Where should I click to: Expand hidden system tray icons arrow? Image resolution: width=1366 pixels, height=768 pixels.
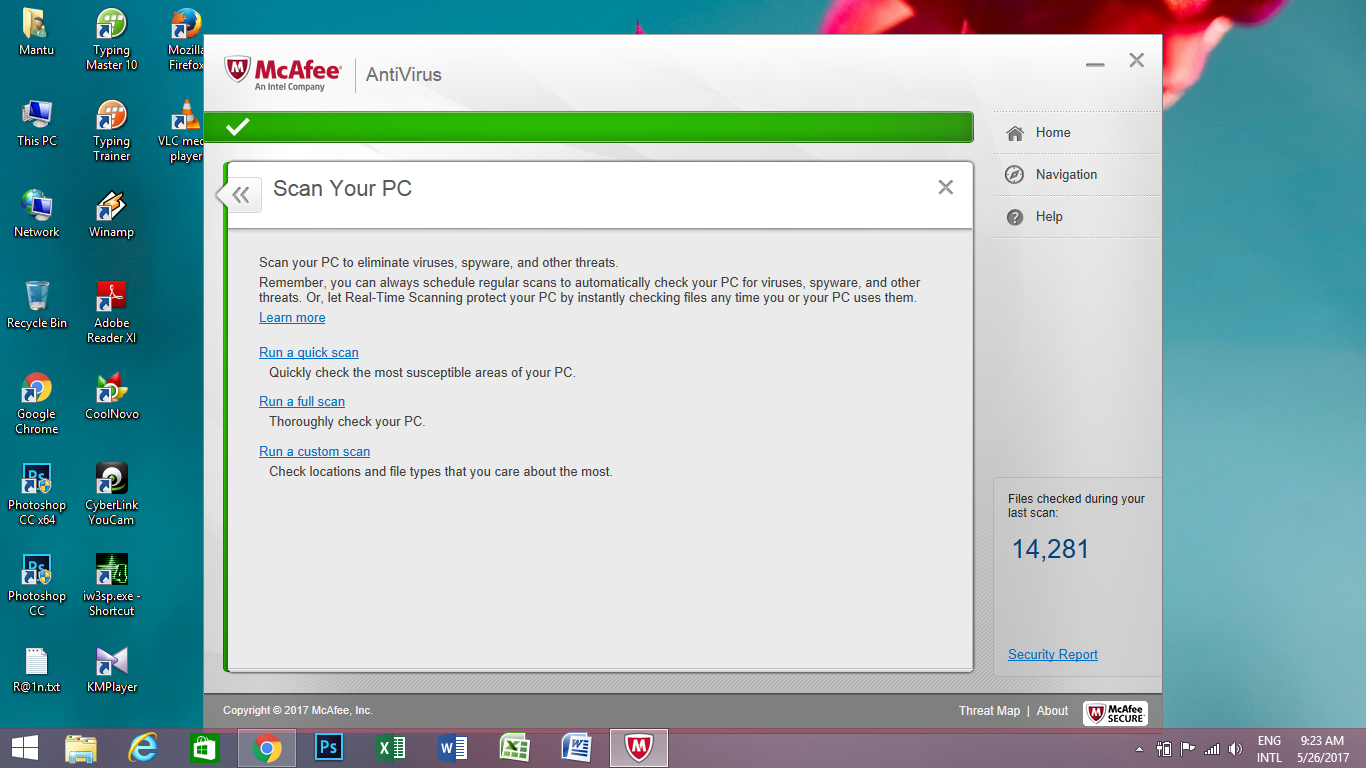[1139, 749]
